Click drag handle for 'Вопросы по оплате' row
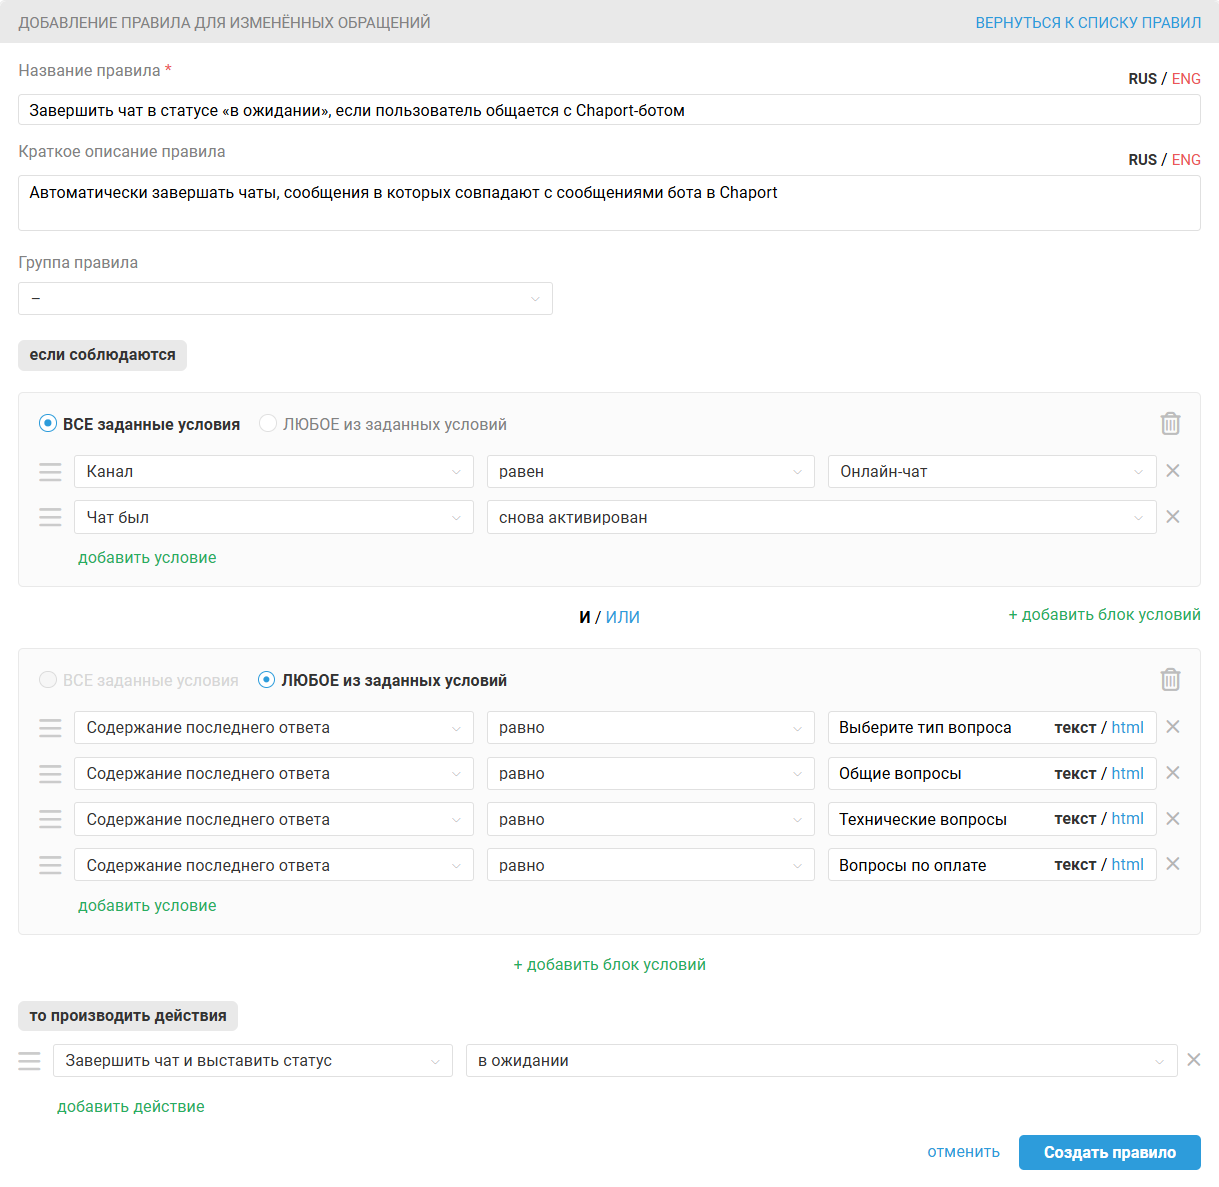Image resolution: width=1219 pixels, height=1187 pixels. pos(50,865)
